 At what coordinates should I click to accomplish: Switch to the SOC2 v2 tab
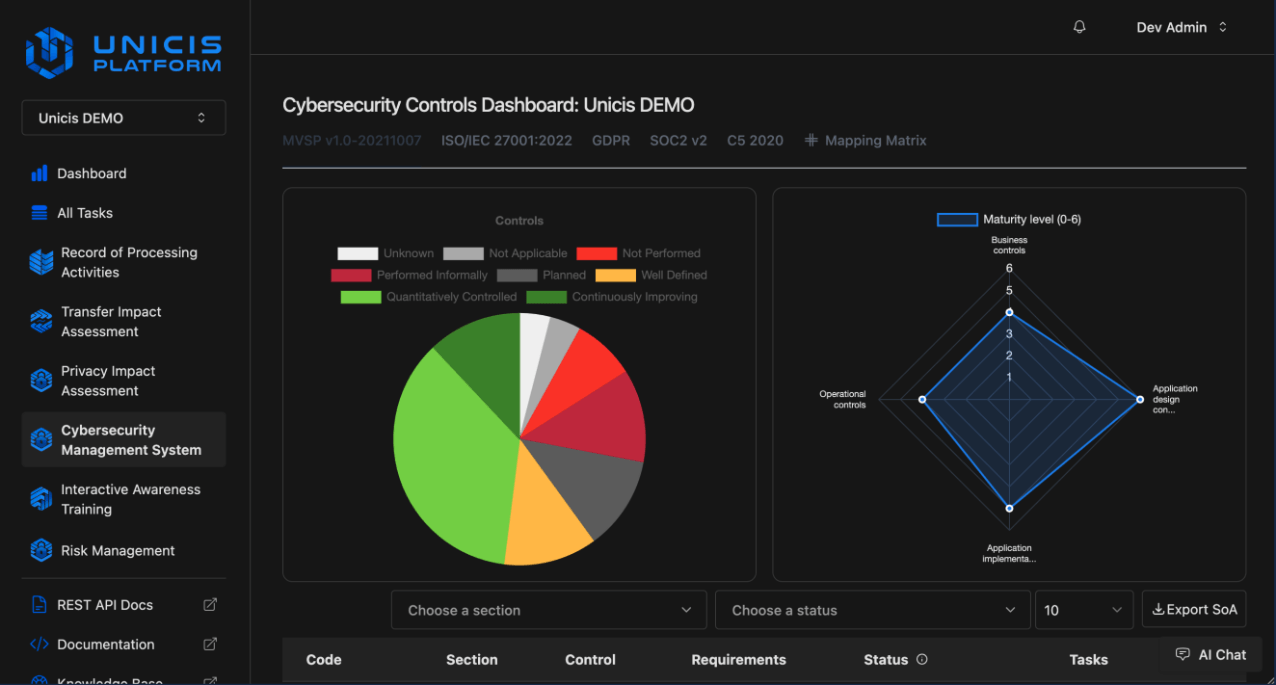pyautogui.click(x=679, y=141)
